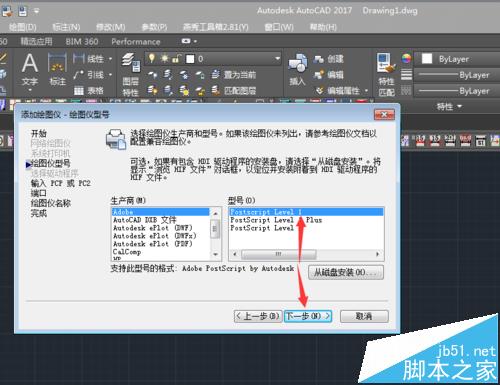Select the 引线 leader tool
The height and width of the screenshot is (385, 500).
88,75
